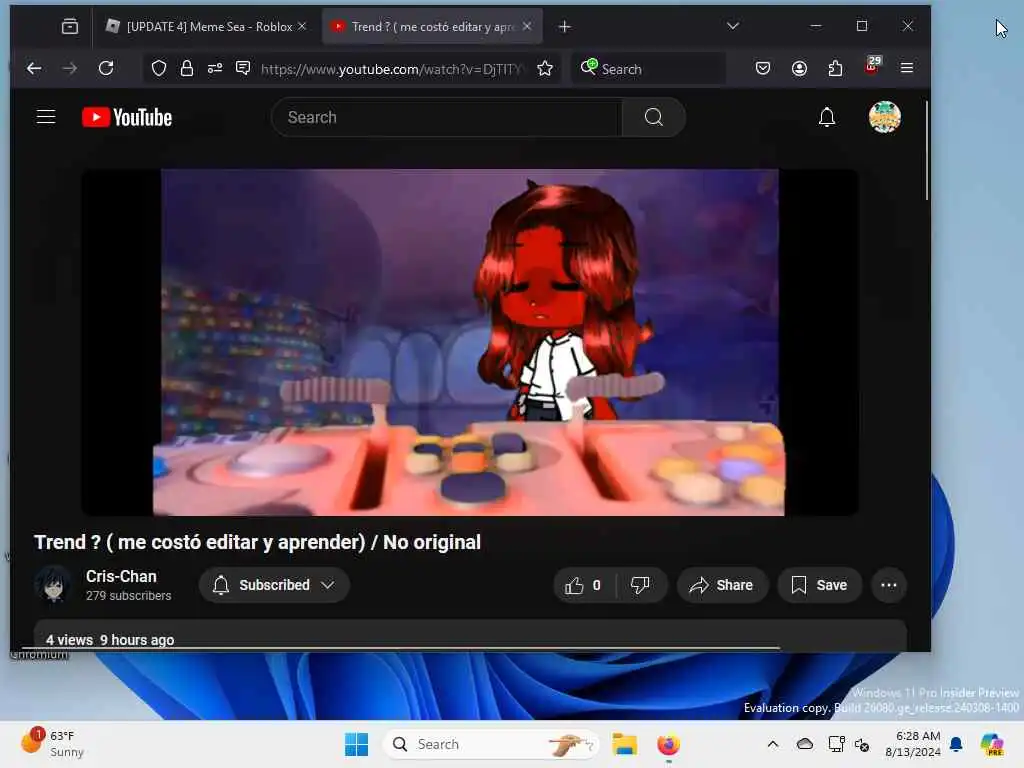The image size is (1024, 768).
Task: Open the extension with the 29 badge
Action: tap(872, 66)
